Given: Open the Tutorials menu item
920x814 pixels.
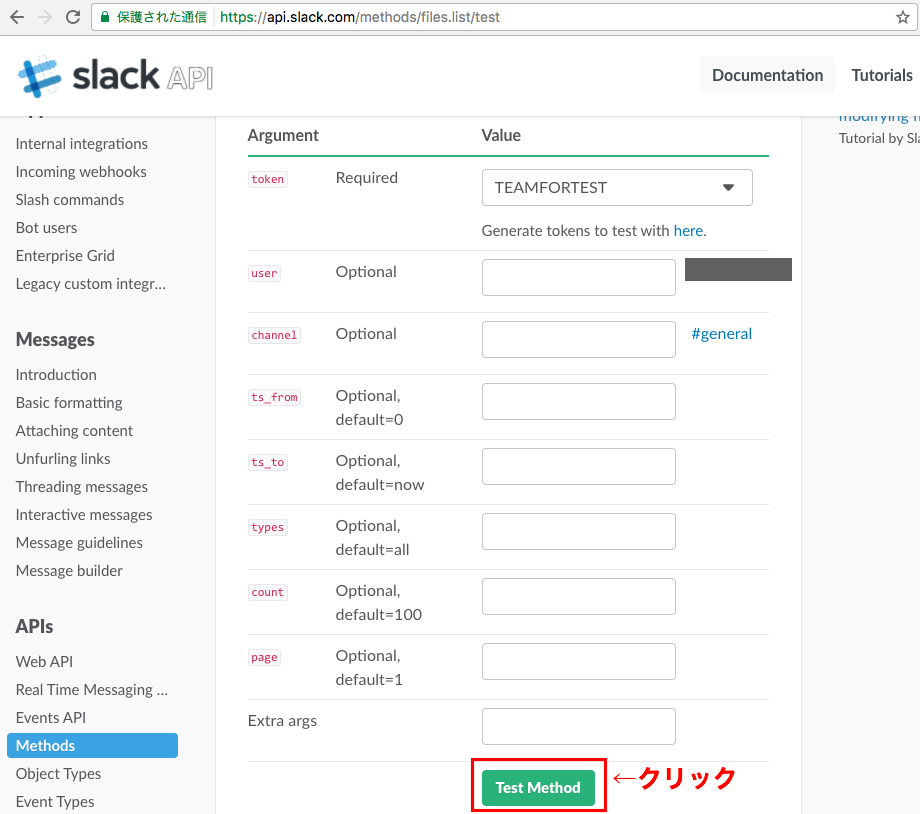Looking at the screenshot, I should tap(882, 75).
